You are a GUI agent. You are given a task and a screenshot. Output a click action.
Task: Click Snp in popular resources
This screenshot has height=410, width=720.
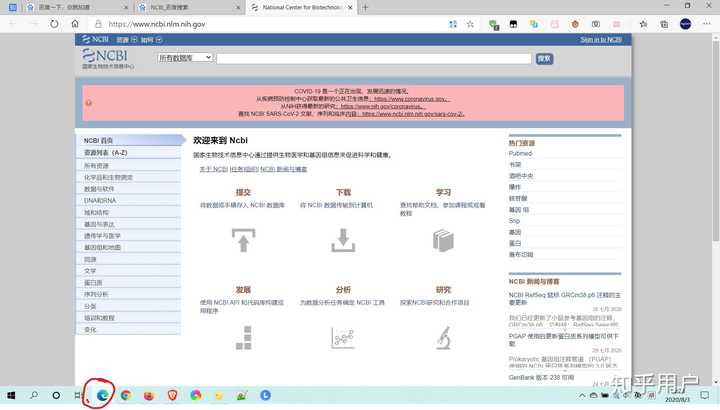click(514, 221)
